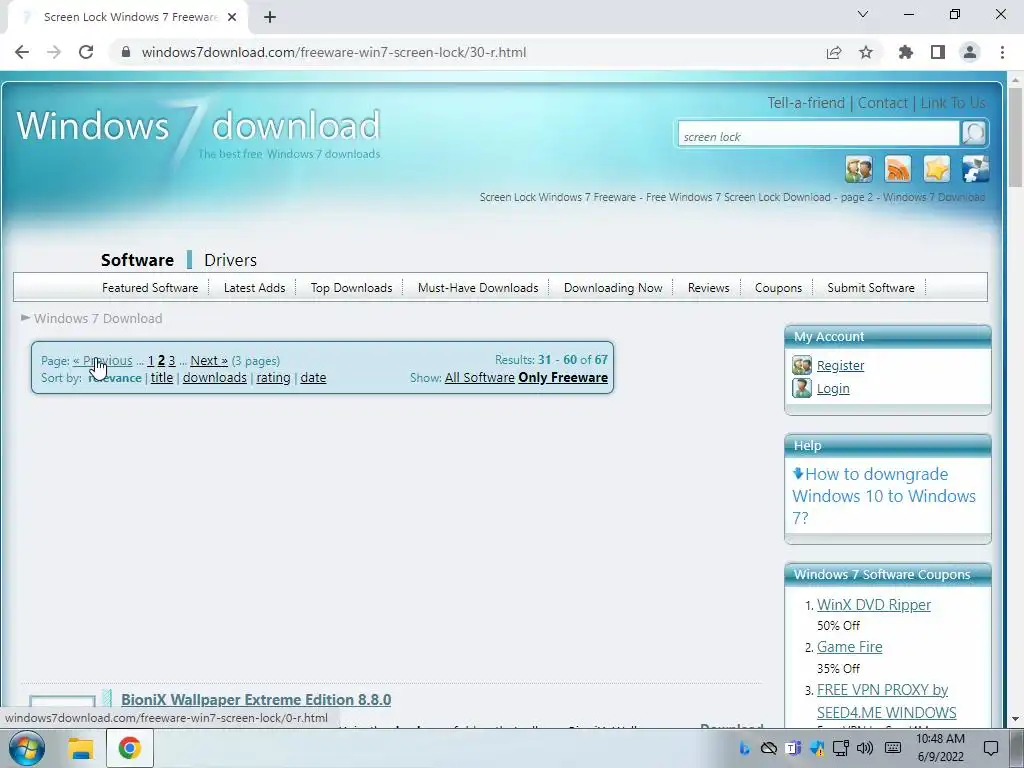
Task: Select the Drivers tab
Action: (231, 260)
